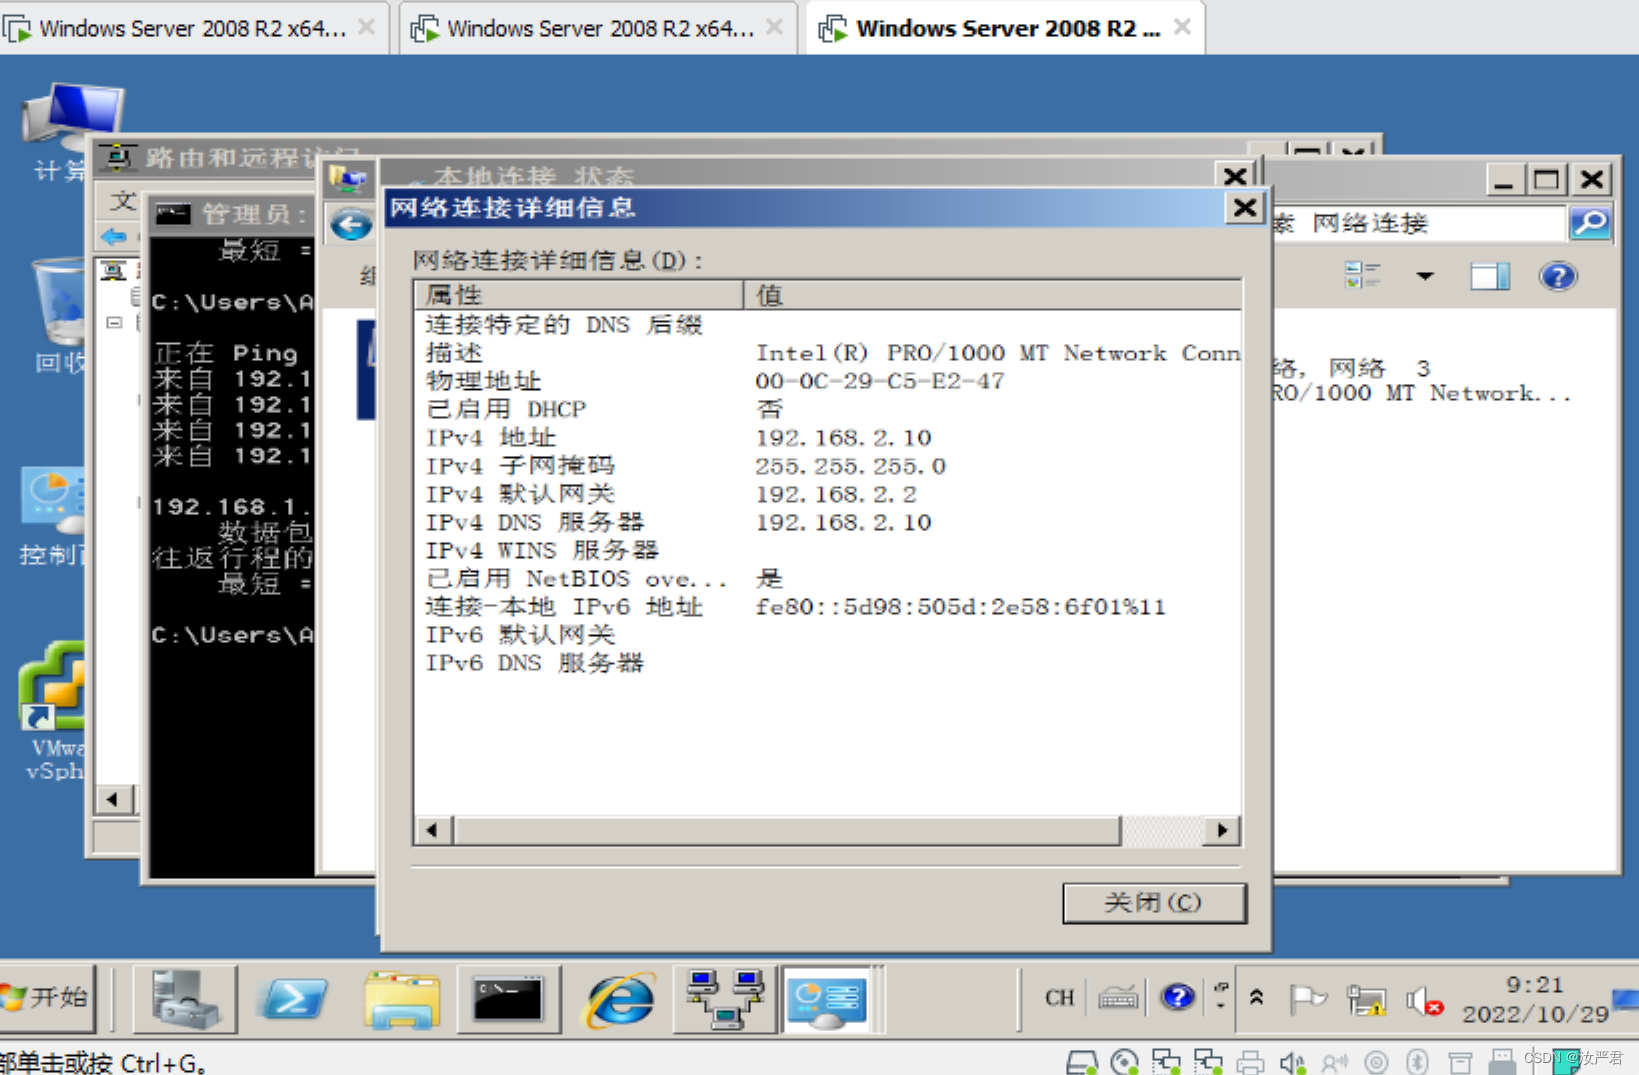
Task: Click the VMware CD/DVD status icon
Action: [x=1124, y=1062]
